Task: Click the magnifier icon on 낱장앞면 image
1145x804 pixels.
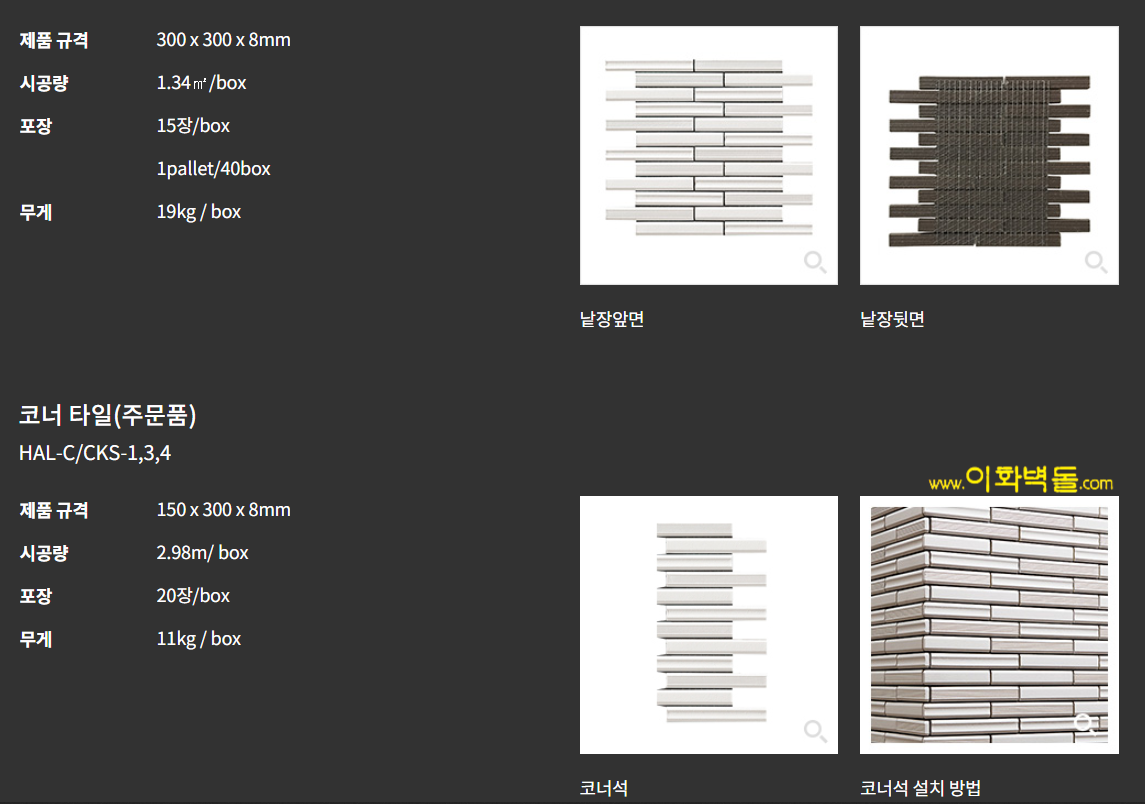Action: 815,263
